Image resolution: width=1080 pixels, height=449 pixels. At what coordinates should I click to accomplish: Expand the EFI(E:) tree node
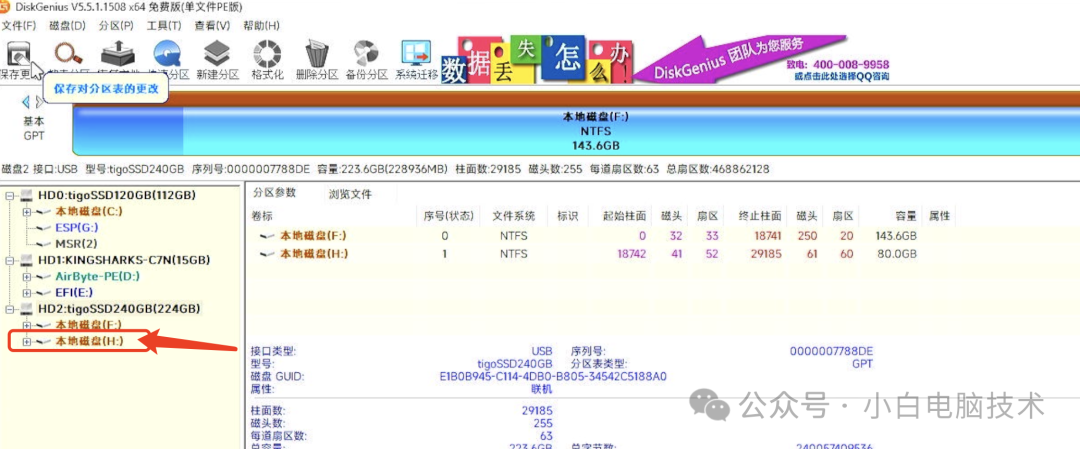point(27,292)
